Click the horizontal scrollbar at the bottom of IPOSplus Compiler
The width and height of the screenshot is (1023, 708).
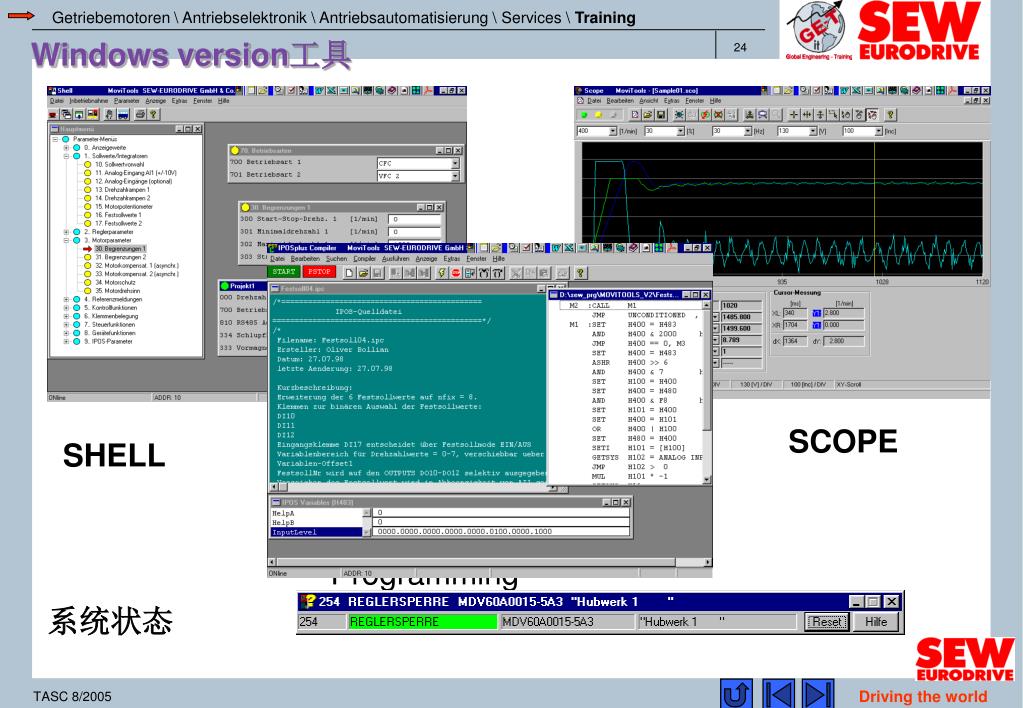(489, 562)
